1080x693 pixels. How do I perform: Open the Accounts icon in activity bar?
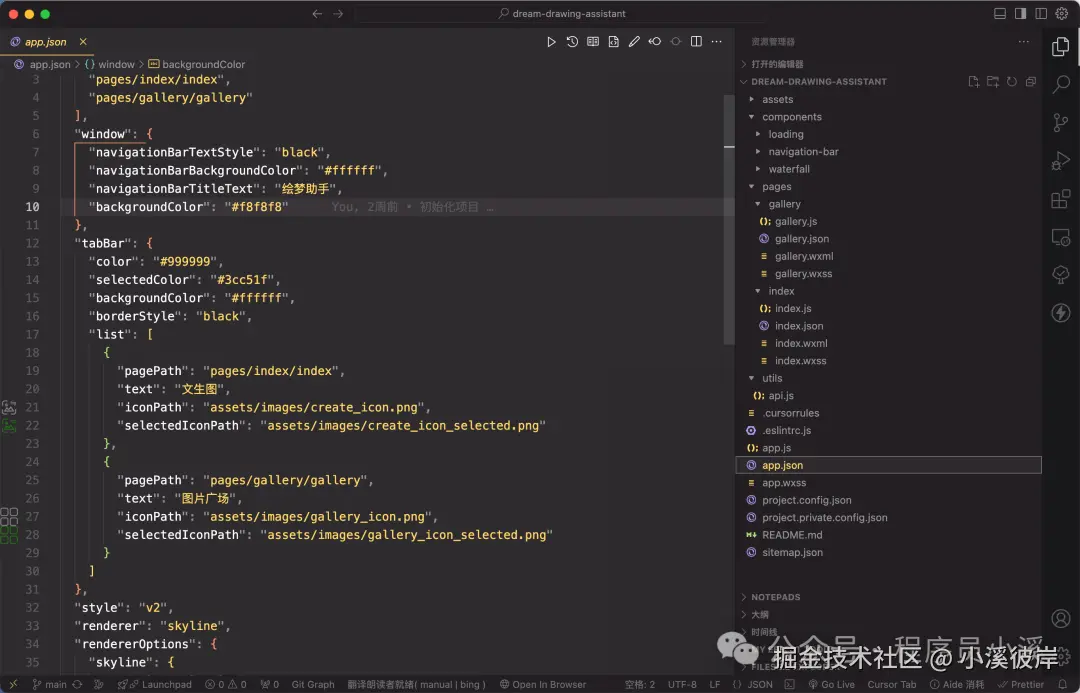click(1061, 618)
